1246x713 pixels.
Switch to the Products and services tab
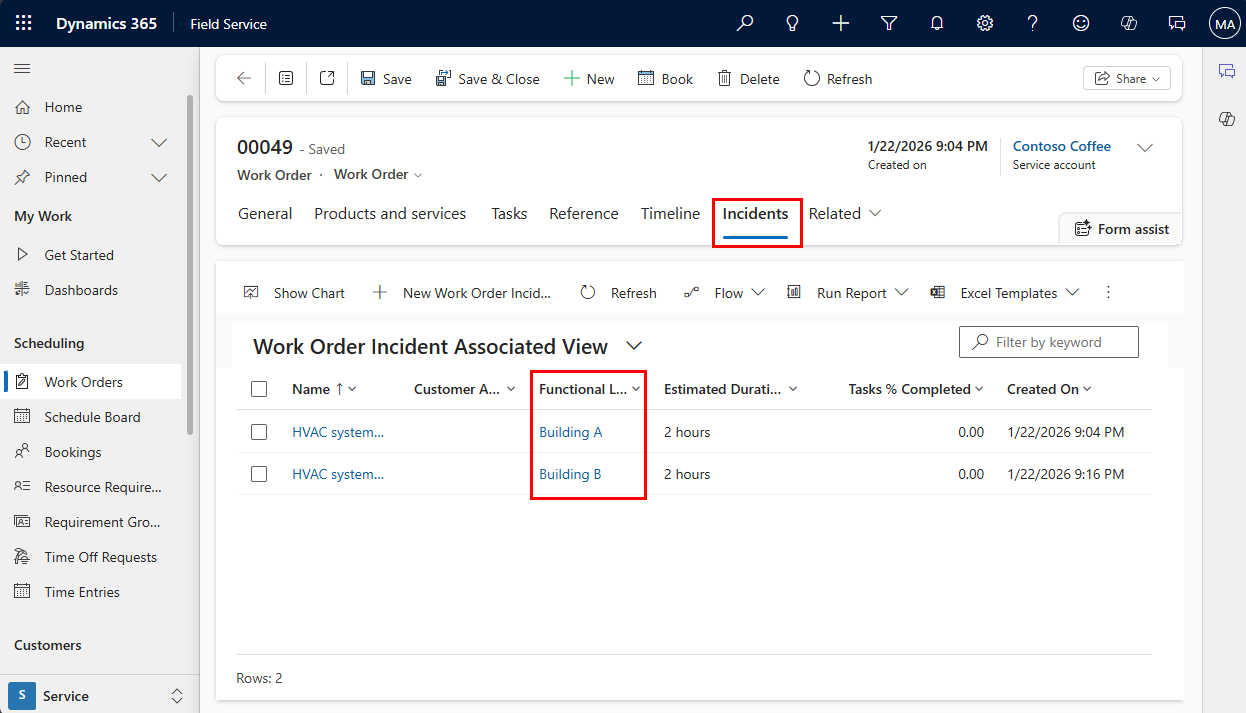390,213
